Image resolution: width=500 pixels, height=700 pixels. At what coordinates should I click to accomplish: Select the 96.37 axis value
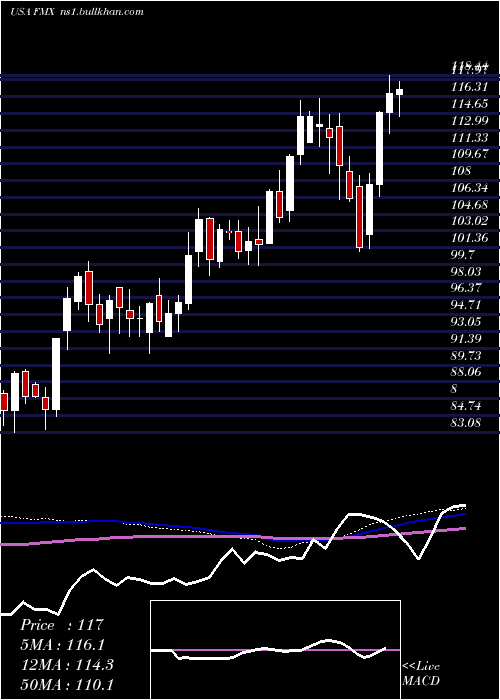[467, 288]
